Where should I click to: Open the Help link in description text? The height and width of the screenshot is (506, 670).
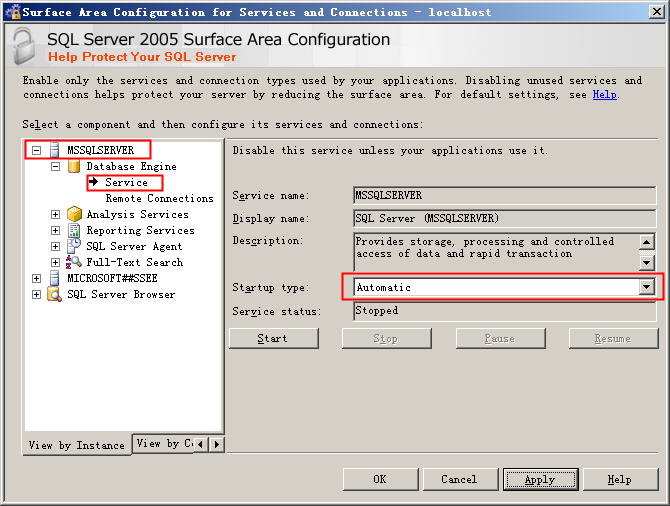click(605, 94)
